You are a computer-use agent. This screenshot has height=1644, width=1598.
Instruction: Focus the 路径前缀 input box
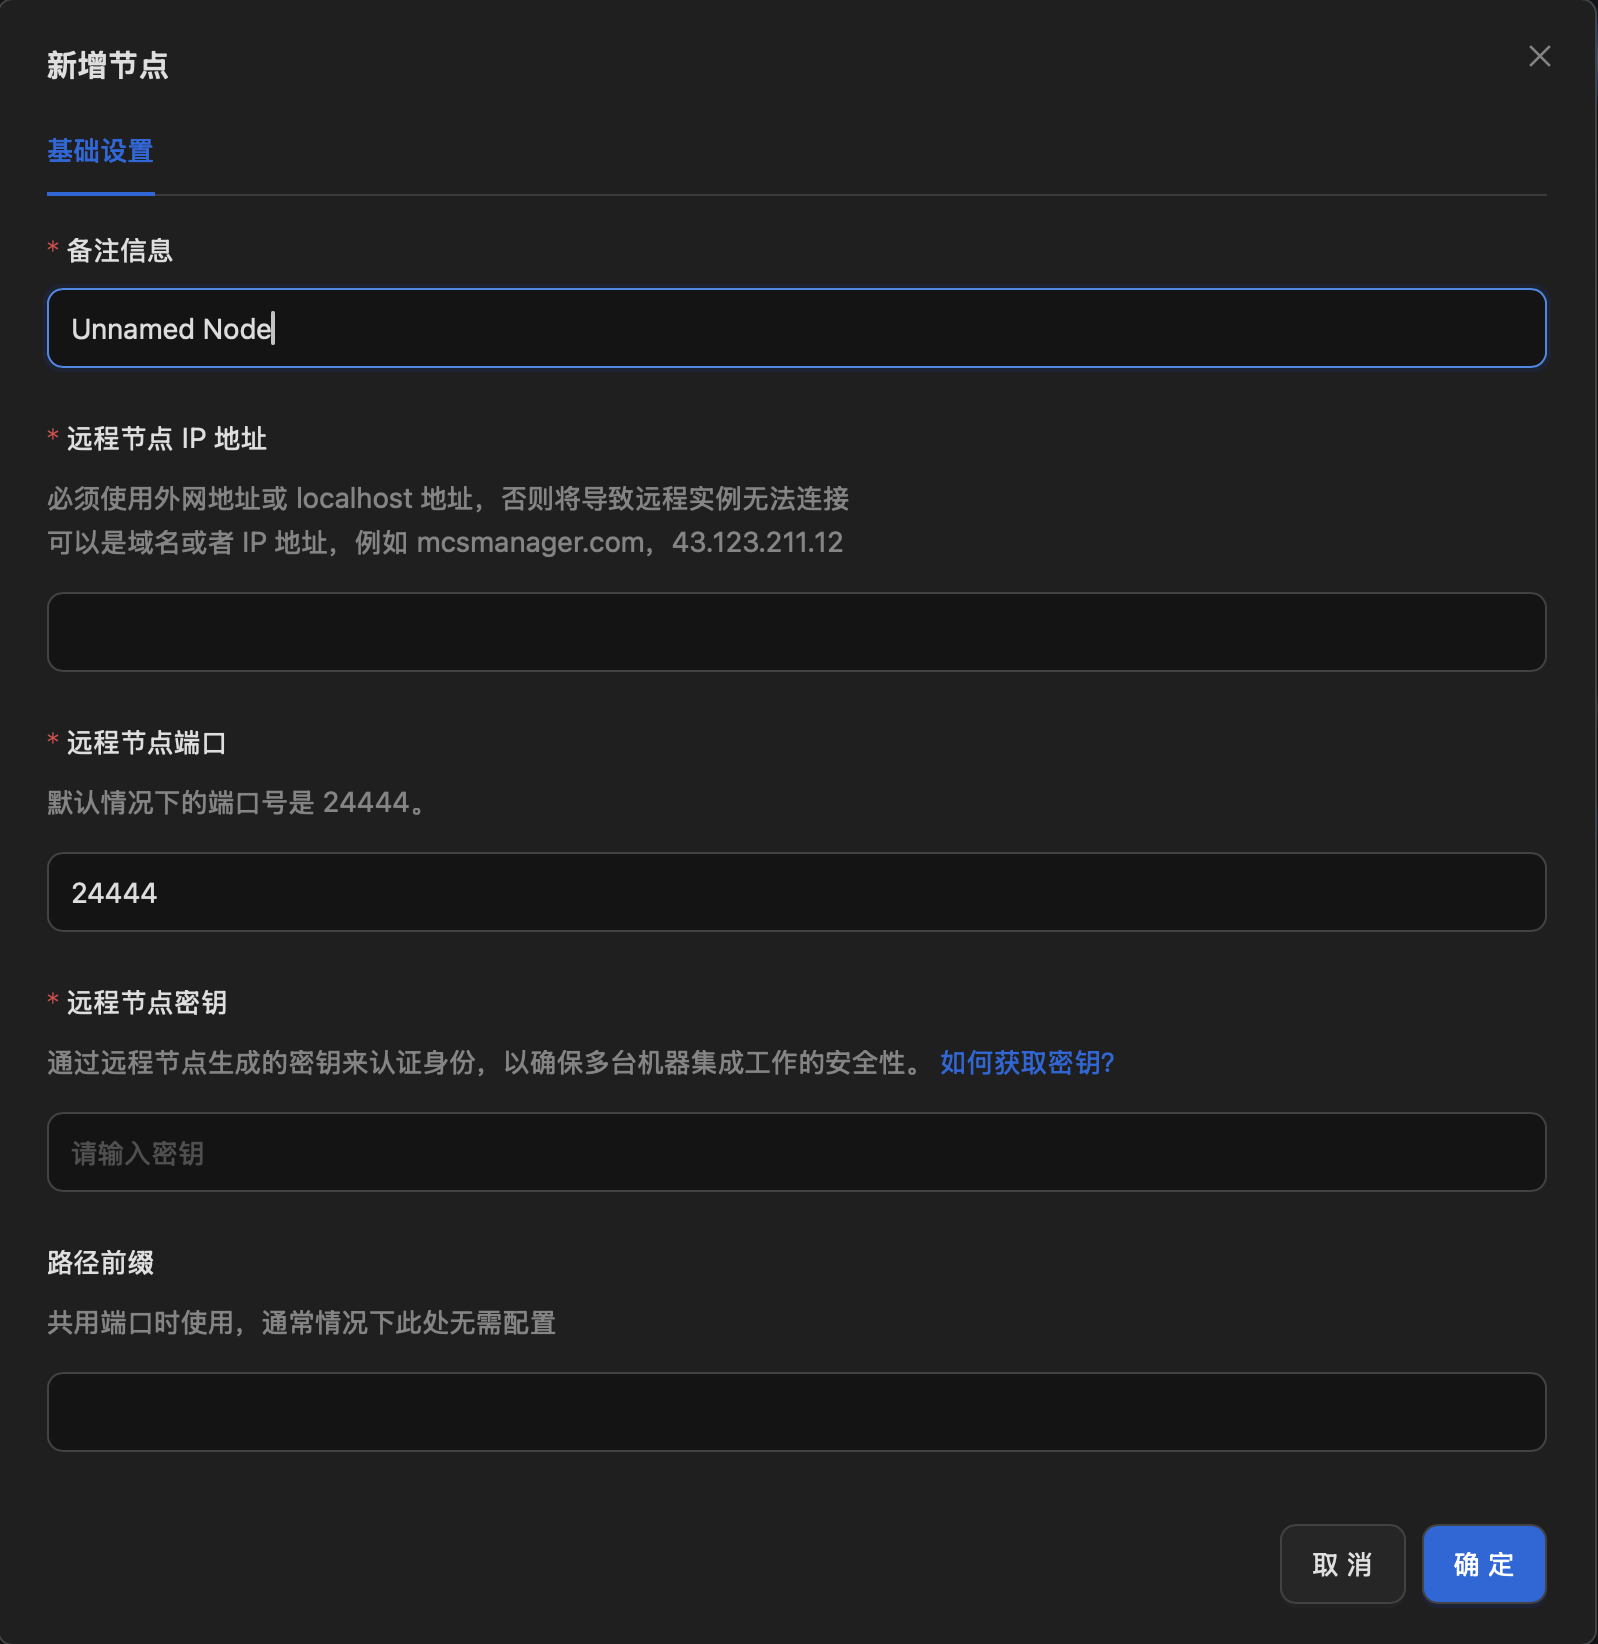[796, 1412]
